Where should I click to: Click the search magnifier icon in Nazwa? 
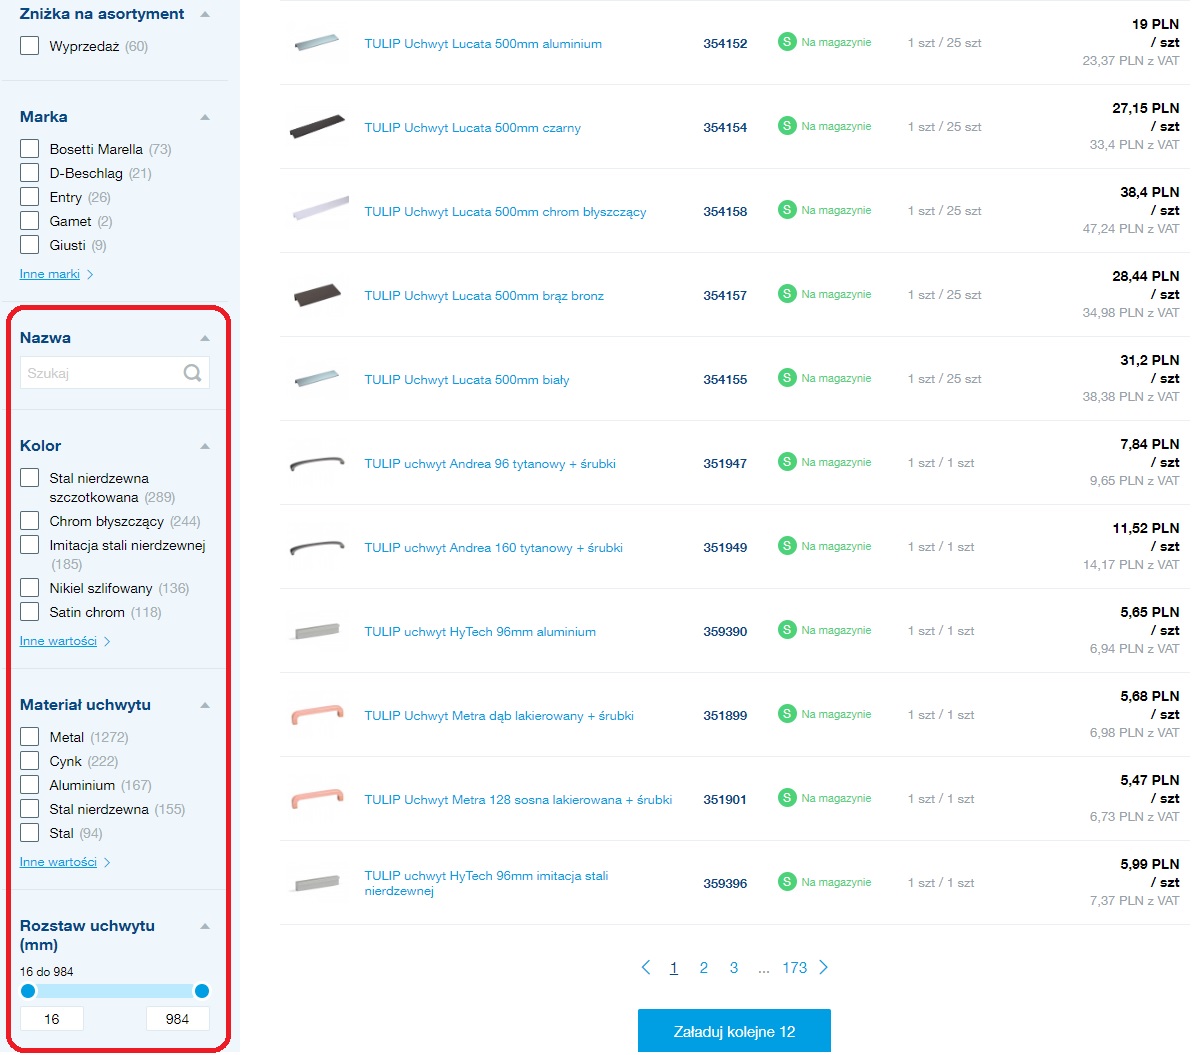pos(192,373)
